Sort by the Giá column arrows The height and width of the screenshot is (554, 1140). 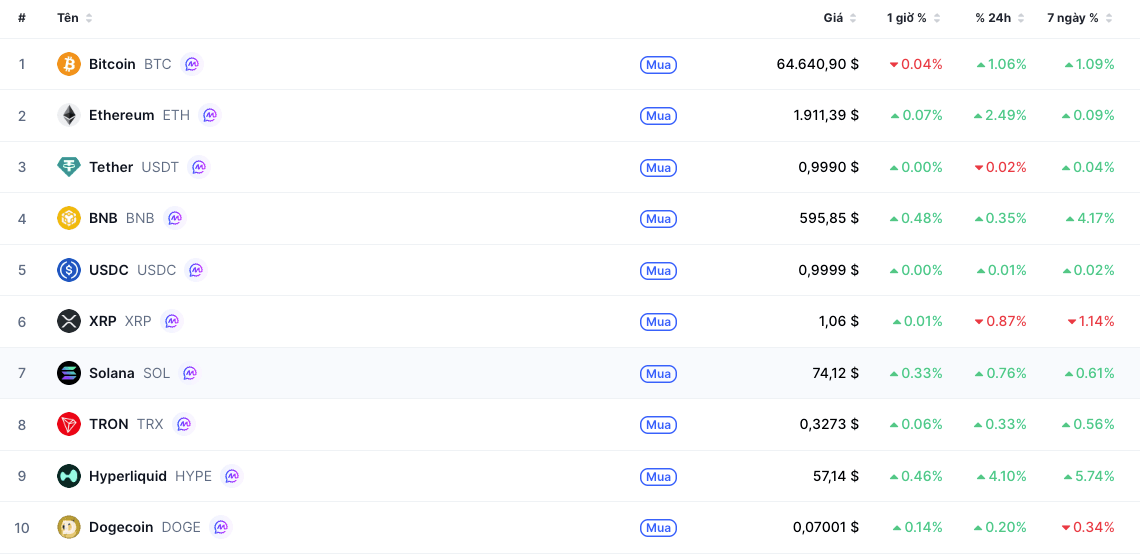[x=853, y=18]
